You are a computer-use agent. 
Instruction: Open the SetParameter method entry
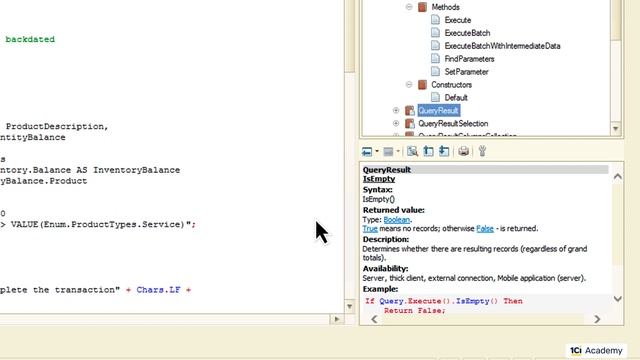click(x=466, y=72)
